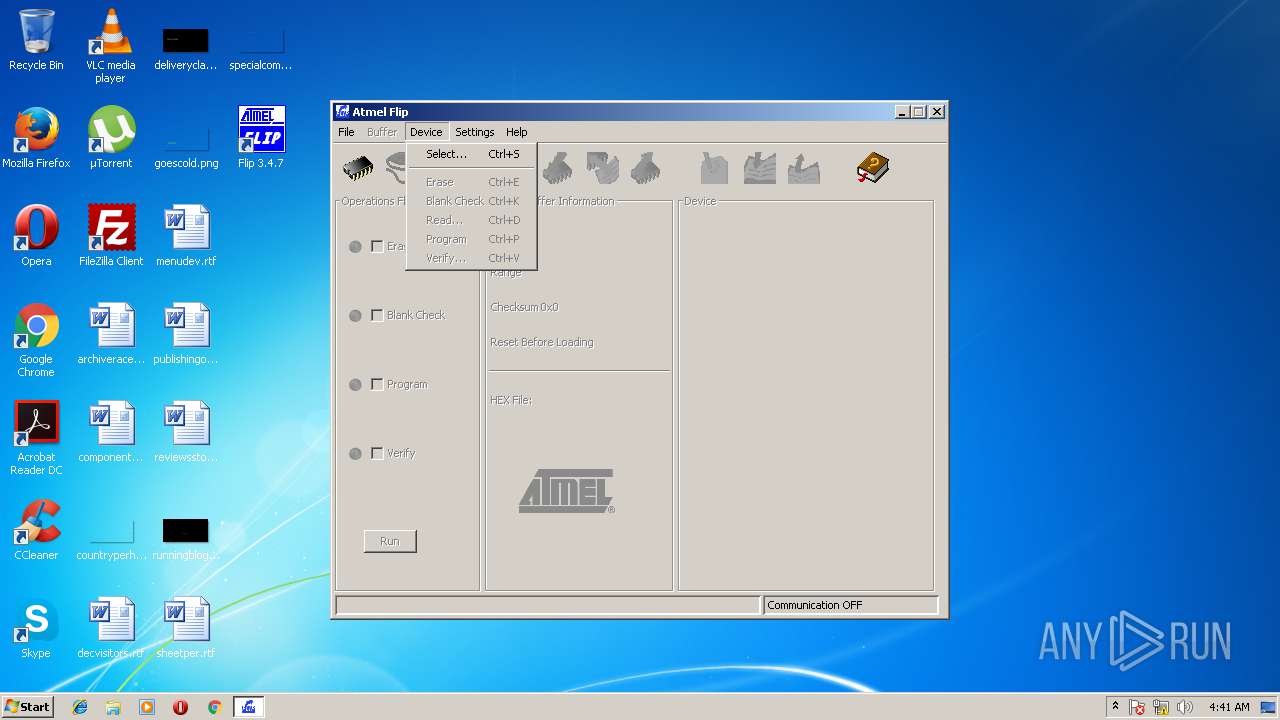Choose Select... from the Device menu
The image size is (1280, 720).
pyautogui.click(x=472, y=154)
